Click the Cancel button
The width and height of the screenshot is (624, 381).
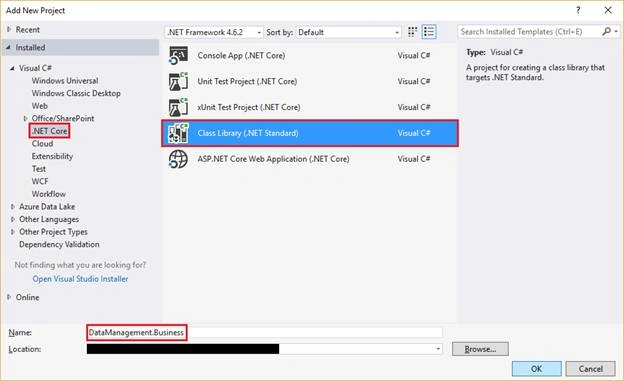tap(591, 369)
